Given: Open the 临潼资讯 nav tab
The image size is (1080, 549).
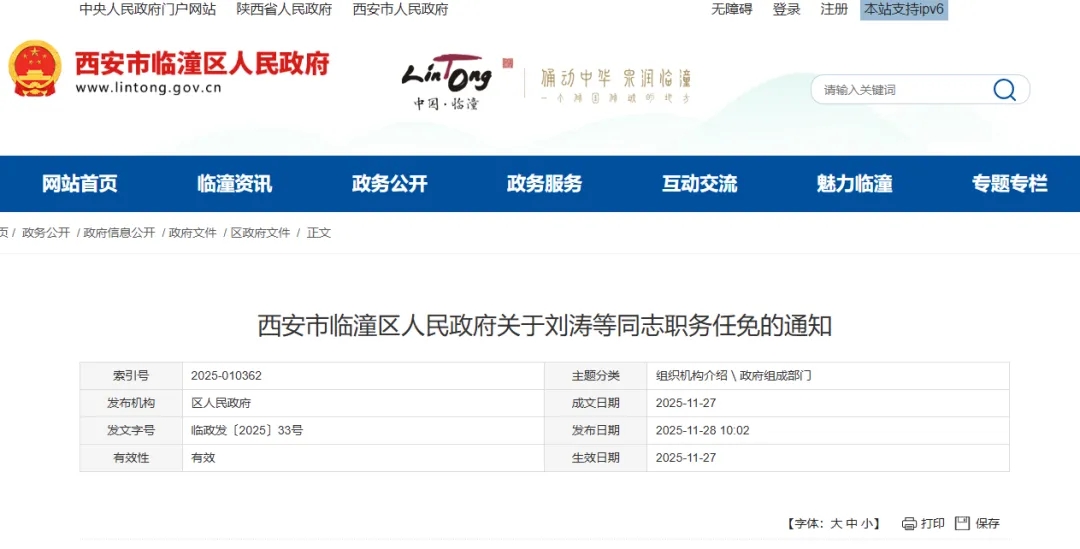Looking at the screenshot, I should coord(235,184).
